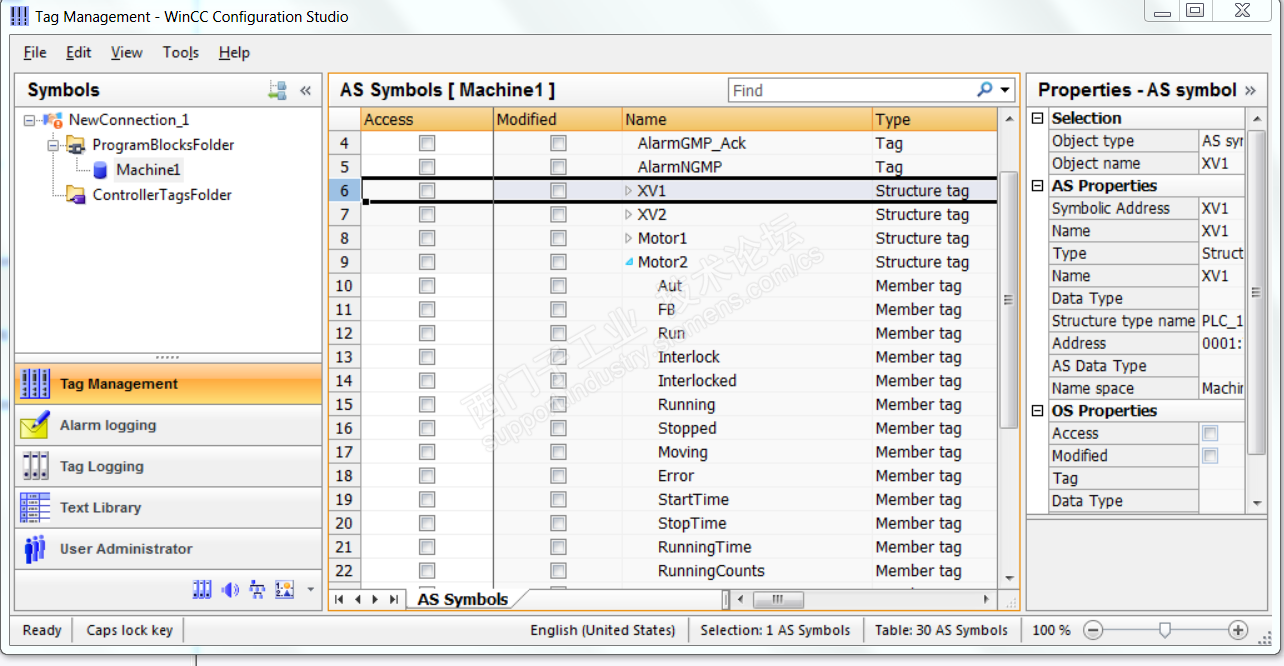This screenshot has height=666, width=1284.
Task: Sort by the Name column header
Action: pos(747,119)
